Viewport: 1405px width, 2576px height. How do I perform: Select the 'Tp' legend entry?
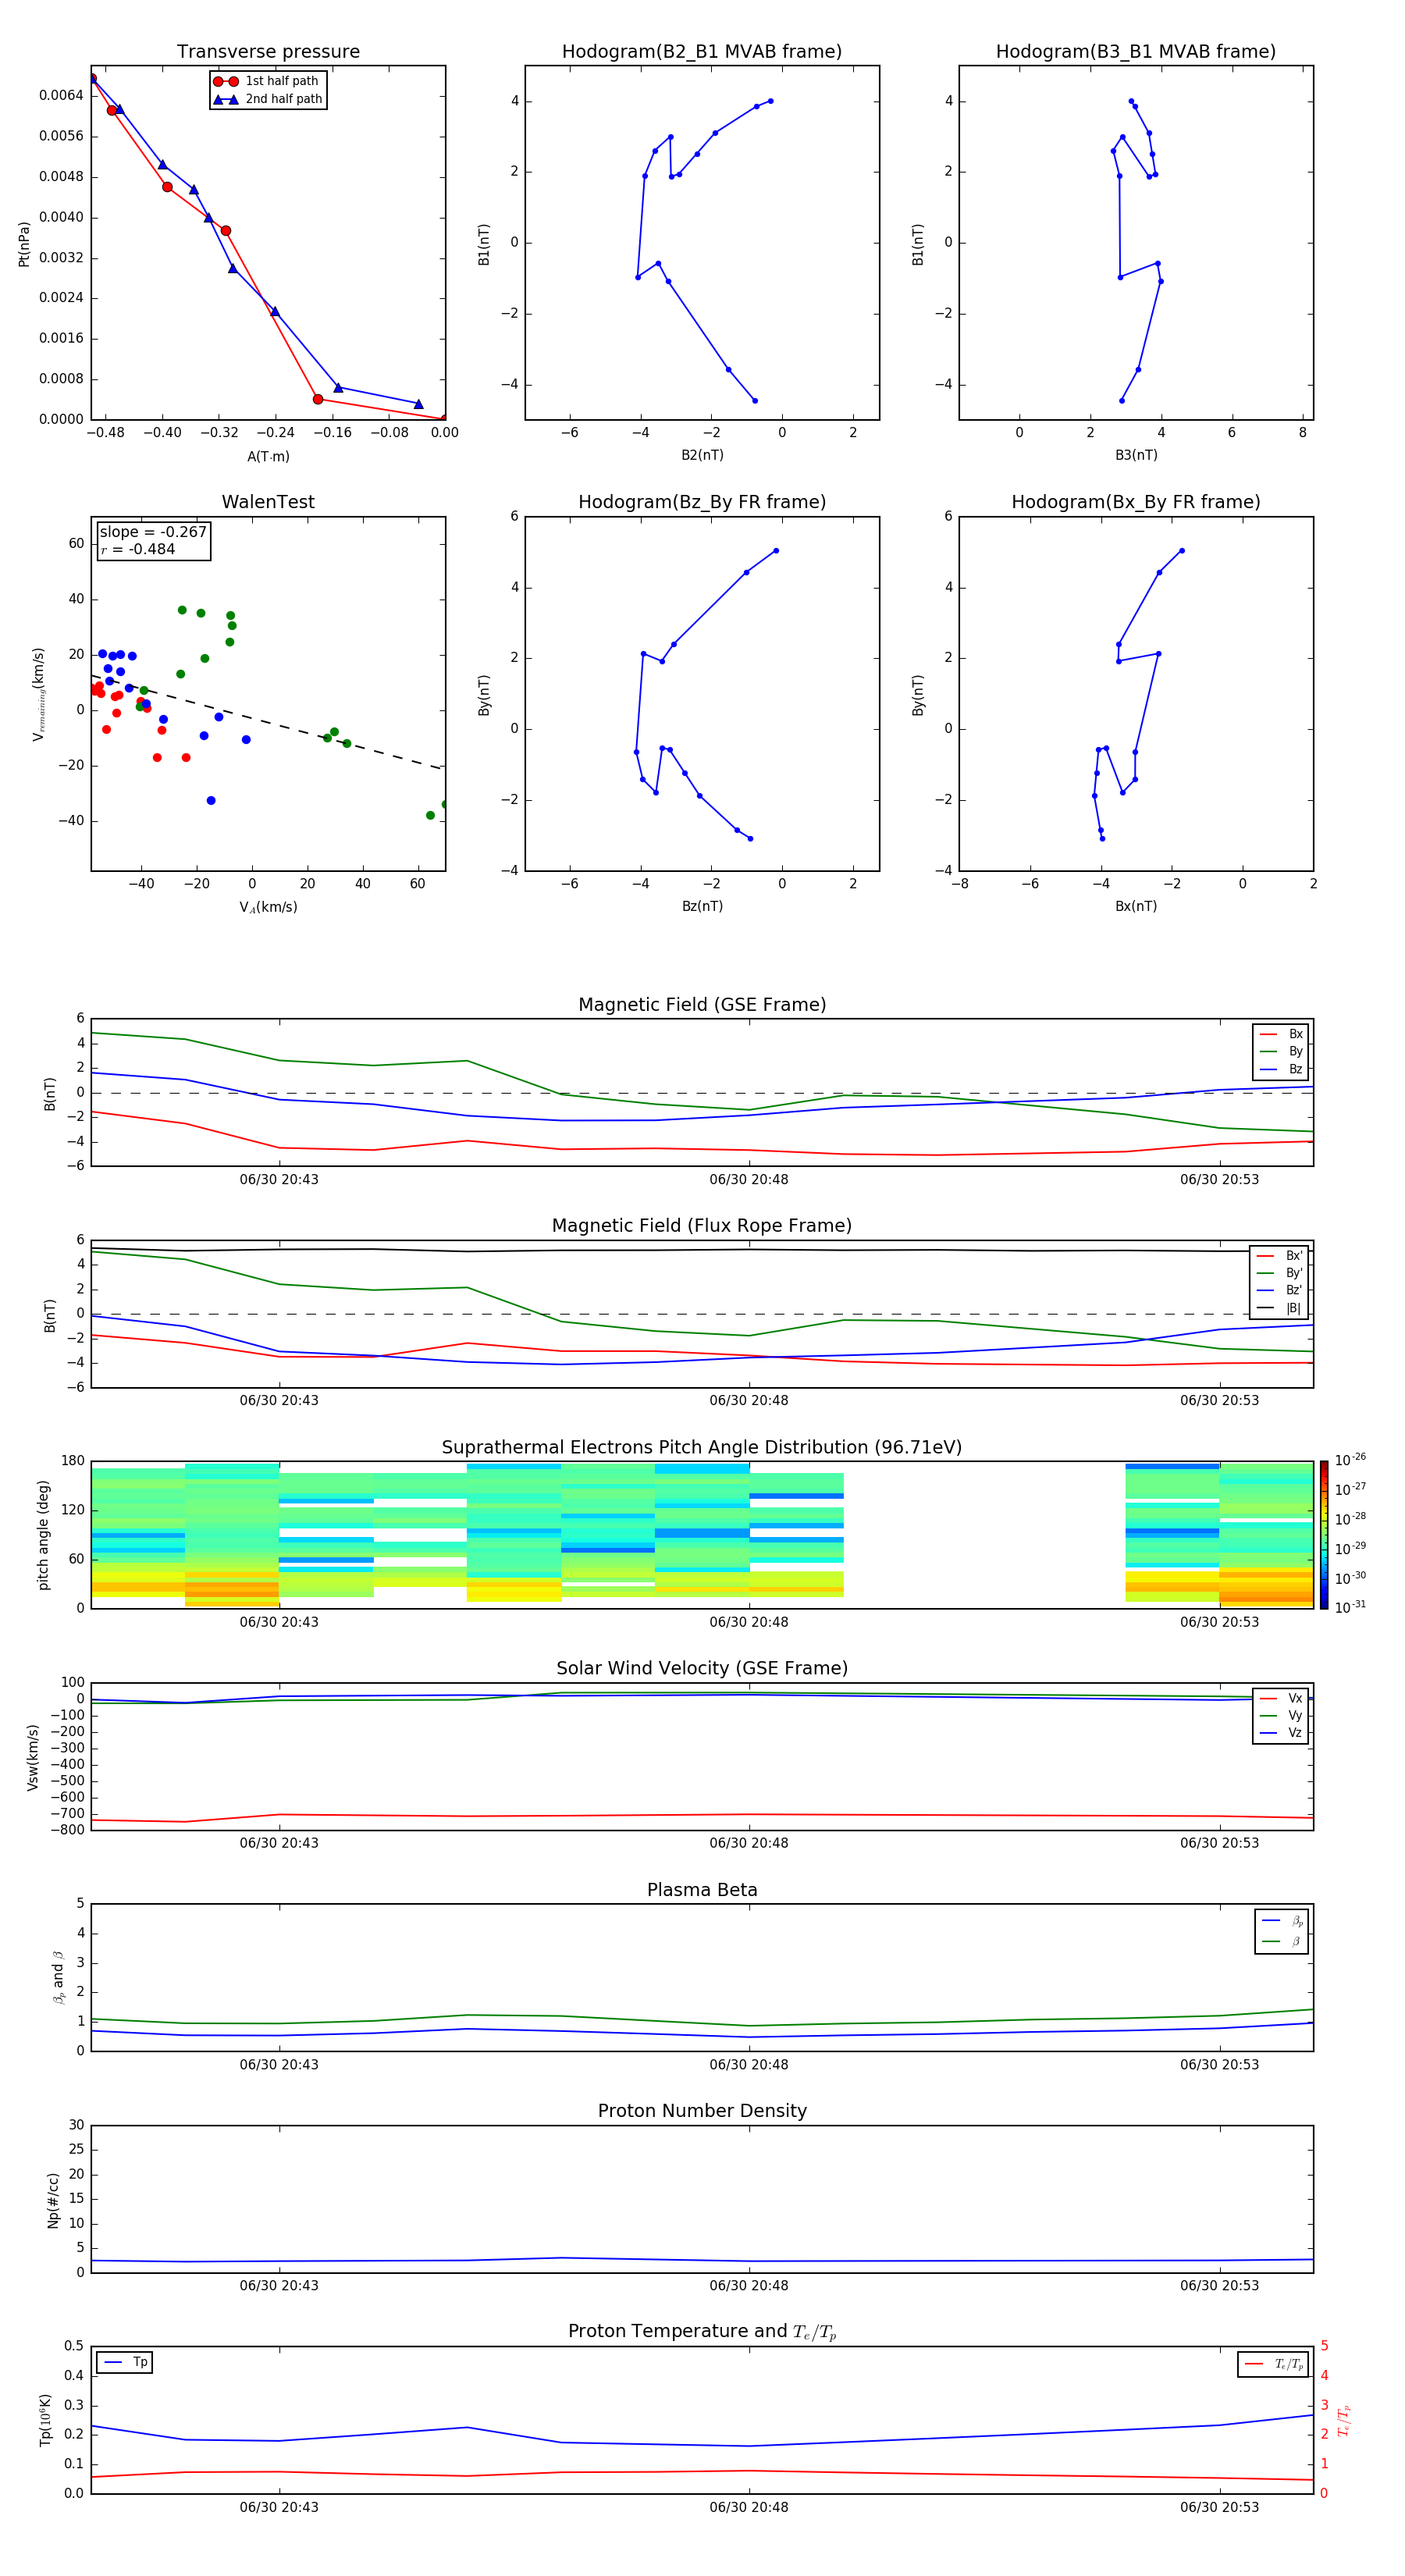(x=125, y=2362)
